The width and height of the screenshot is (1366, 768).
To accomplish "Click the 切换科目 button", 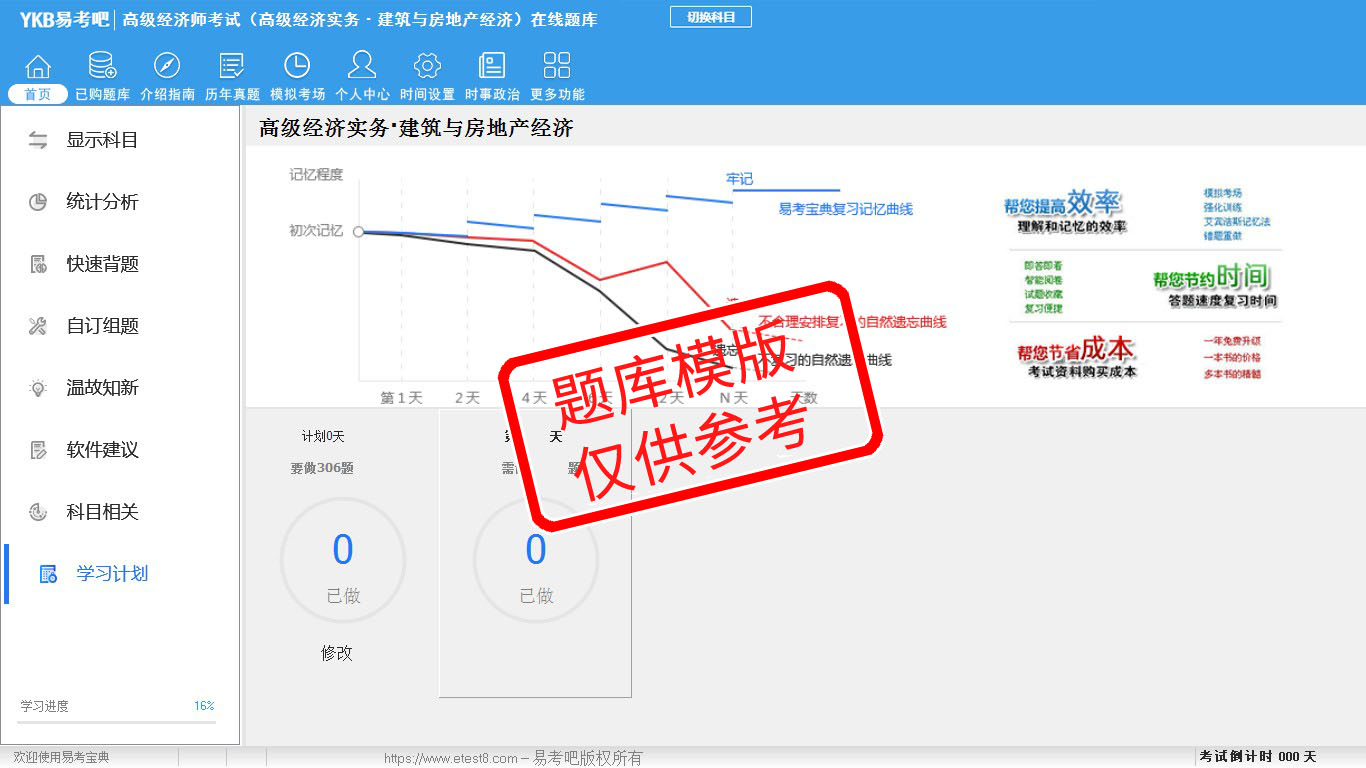I will 710,17.
